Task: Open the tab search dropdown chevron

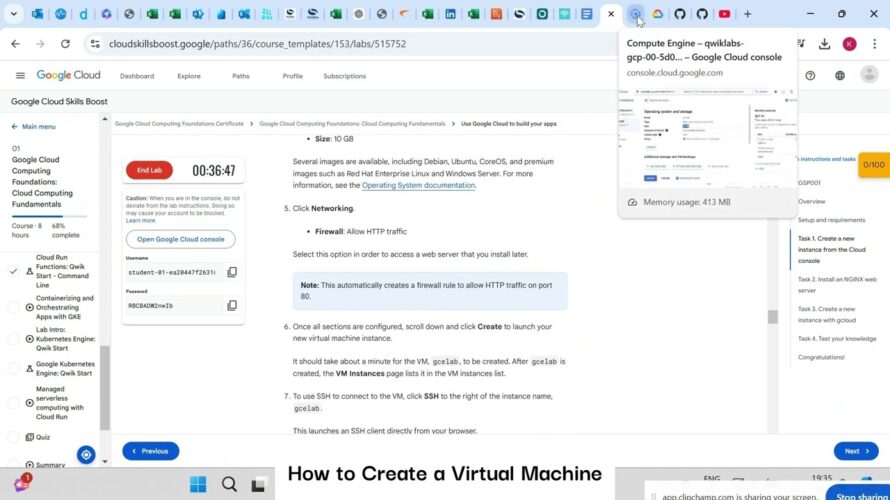Action: [14, 14]
